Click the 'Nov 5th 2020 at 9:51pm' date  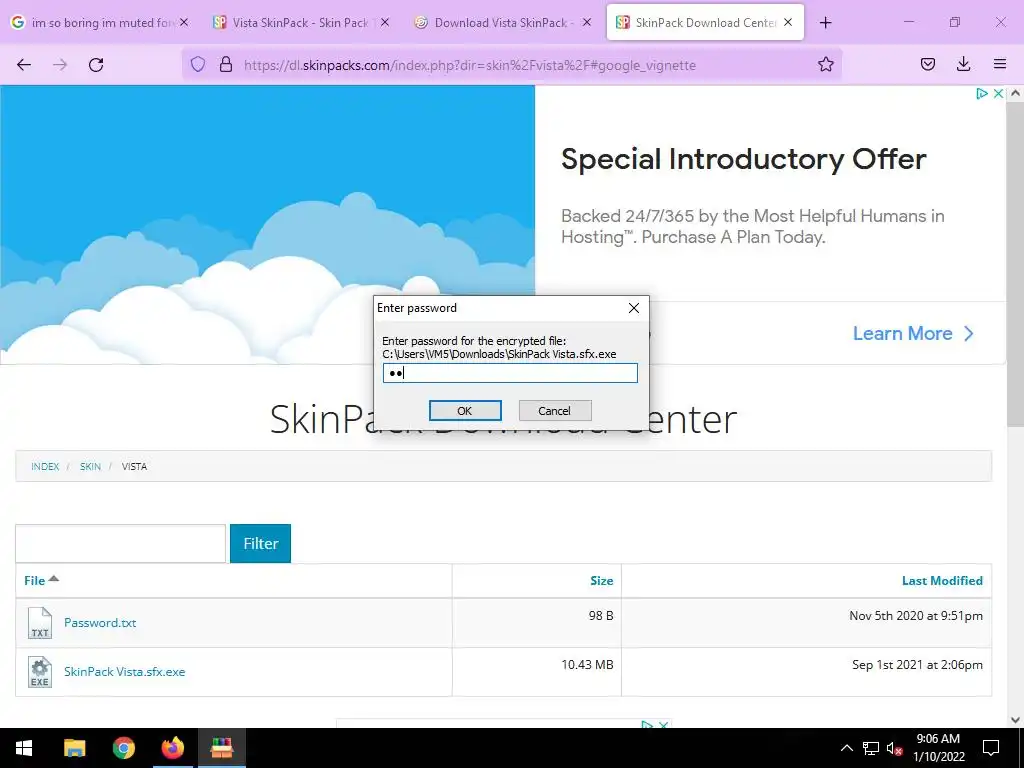click(916, 615)
